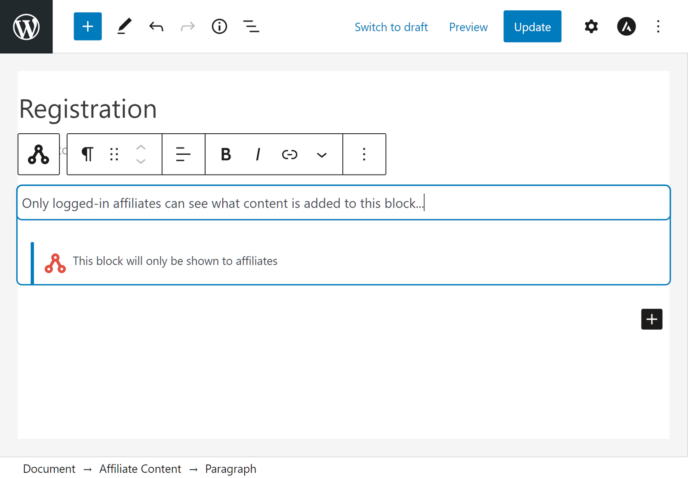688x478 pixels.
Task: Insert a link
Action: [290, 154]
